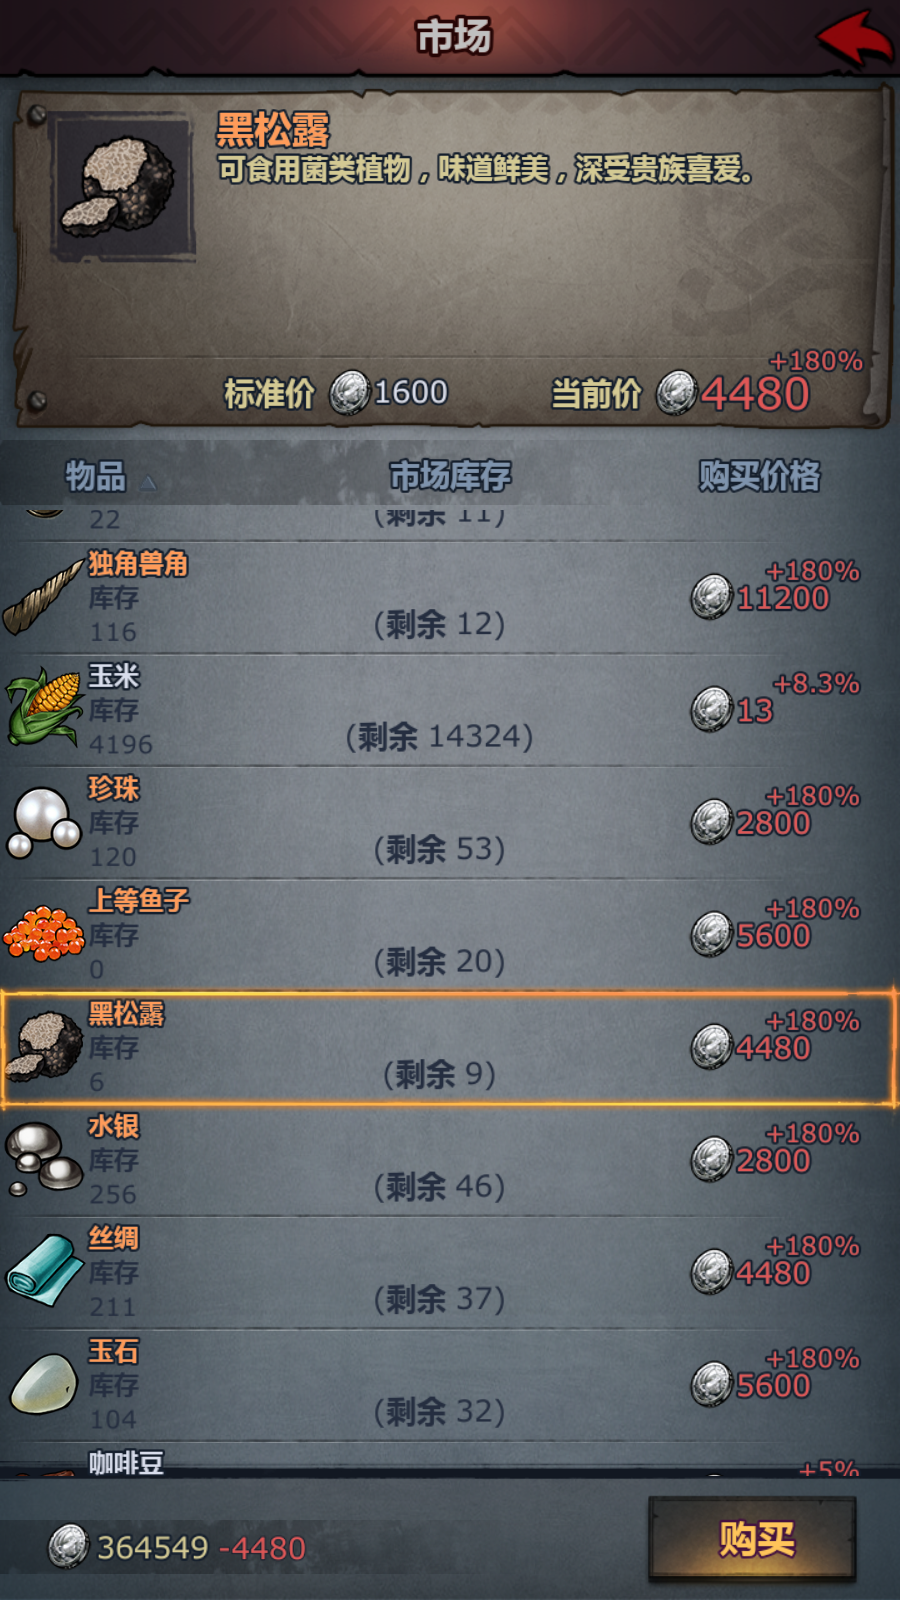Sort by the 购买价格 column header
Viewport: 900px width, 1600px height.
click(759, 476)
